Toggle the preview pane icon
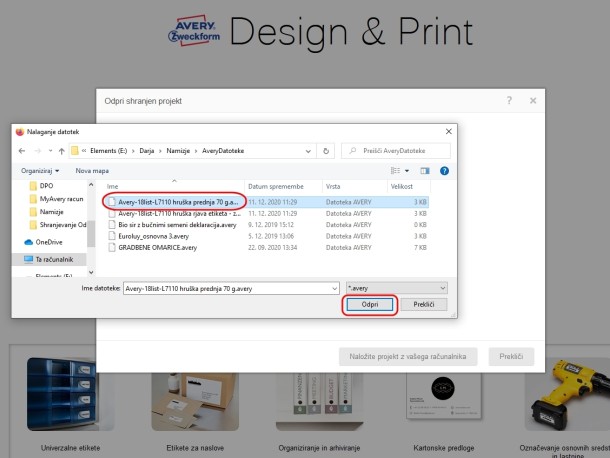The image size is (610, 458). coord(425,171)
